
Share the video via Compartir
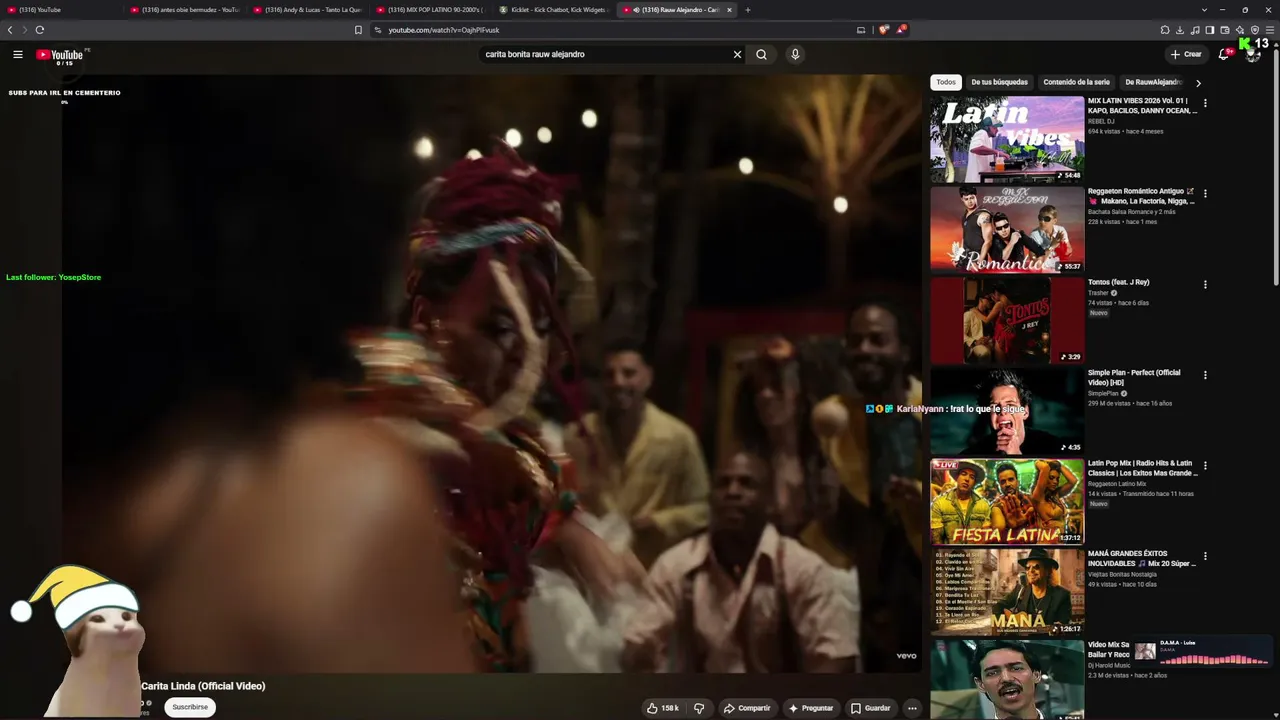(x=747, y=708)
